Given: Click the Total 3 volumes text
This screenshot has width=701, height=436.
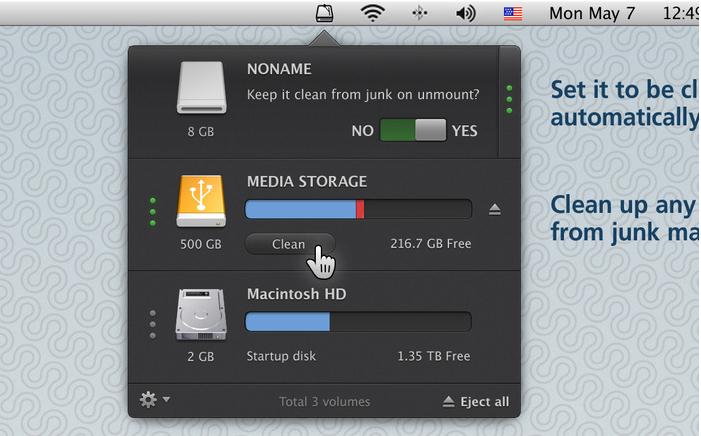Looking at the screenshot, I should (x=325, y=402).
